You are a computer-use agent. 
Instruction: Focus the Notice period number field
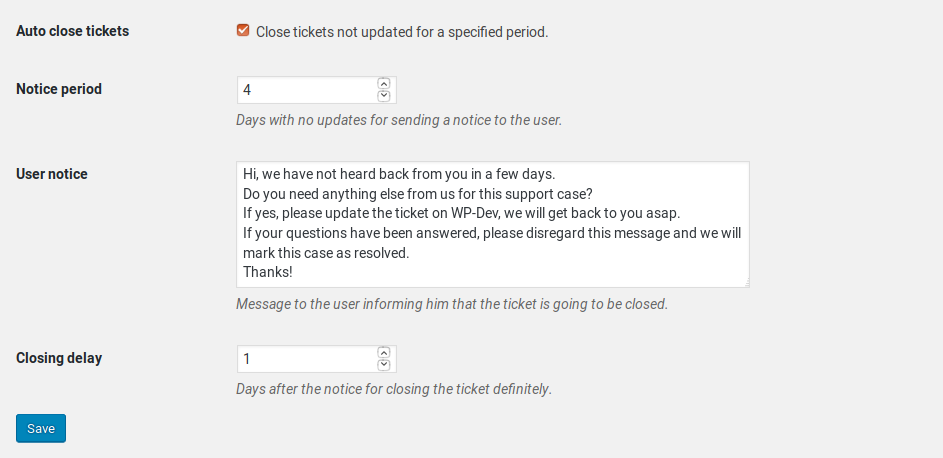[306, 90]
